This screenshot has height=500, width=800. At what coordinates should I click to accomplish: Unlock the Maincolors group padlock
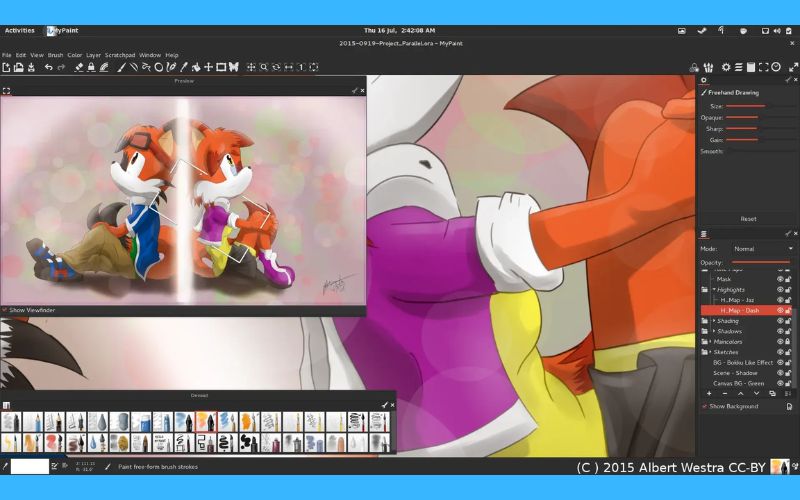788,342
